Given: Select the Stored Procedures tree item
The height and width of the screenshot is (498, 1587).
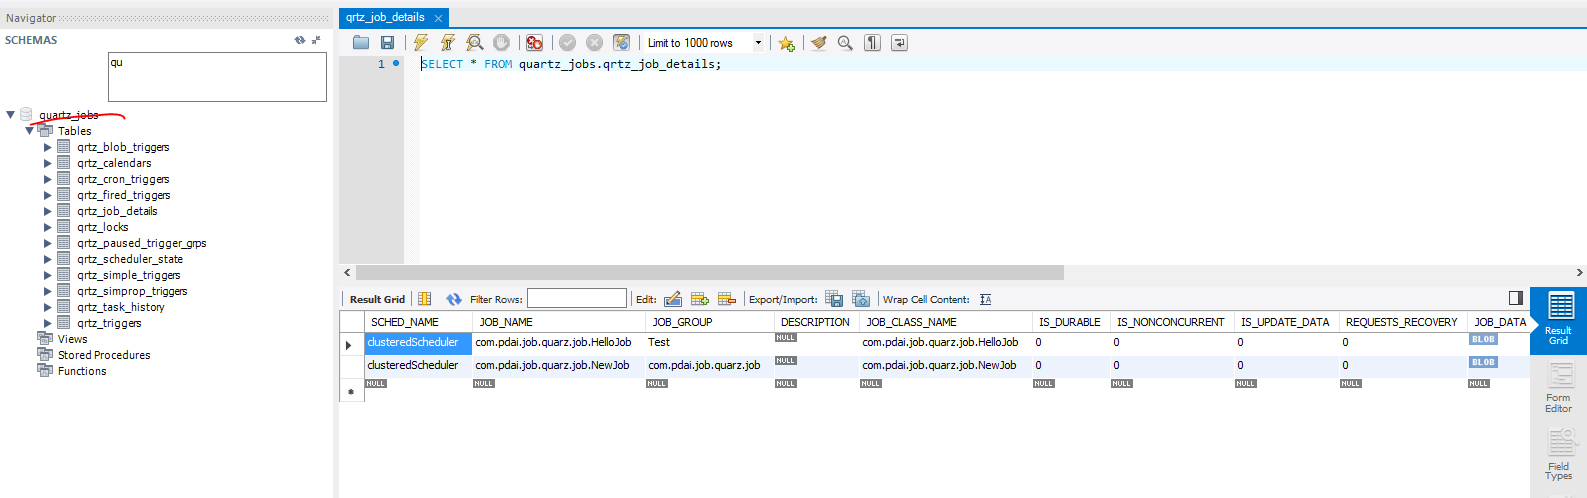Looking at the screenshot, I should tap(103, 355).
